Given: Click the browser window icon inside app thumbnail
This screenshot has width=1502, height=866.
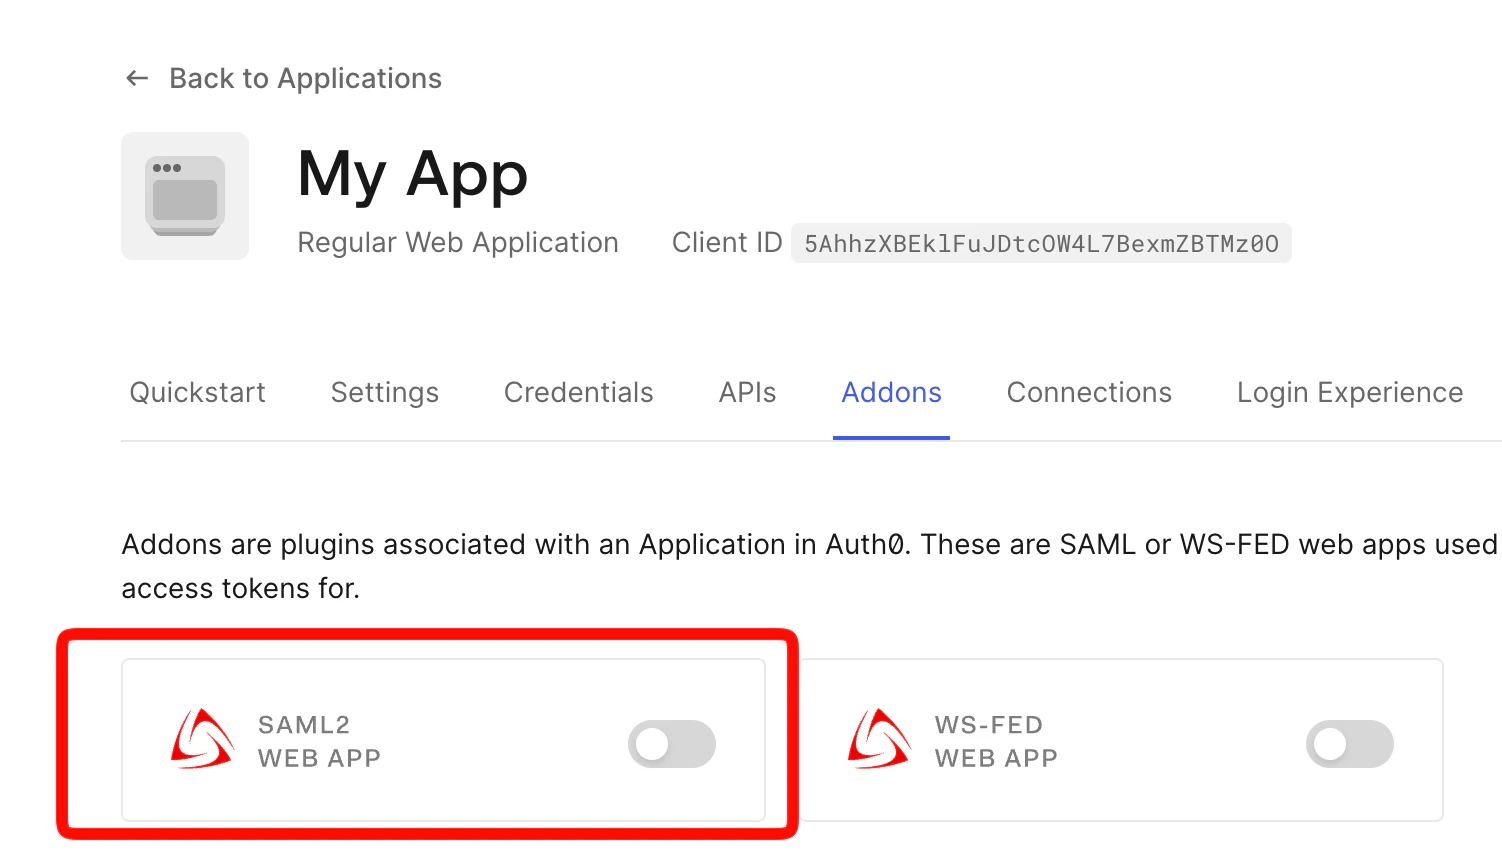Looking at the screenshot, I should (185, 195).
